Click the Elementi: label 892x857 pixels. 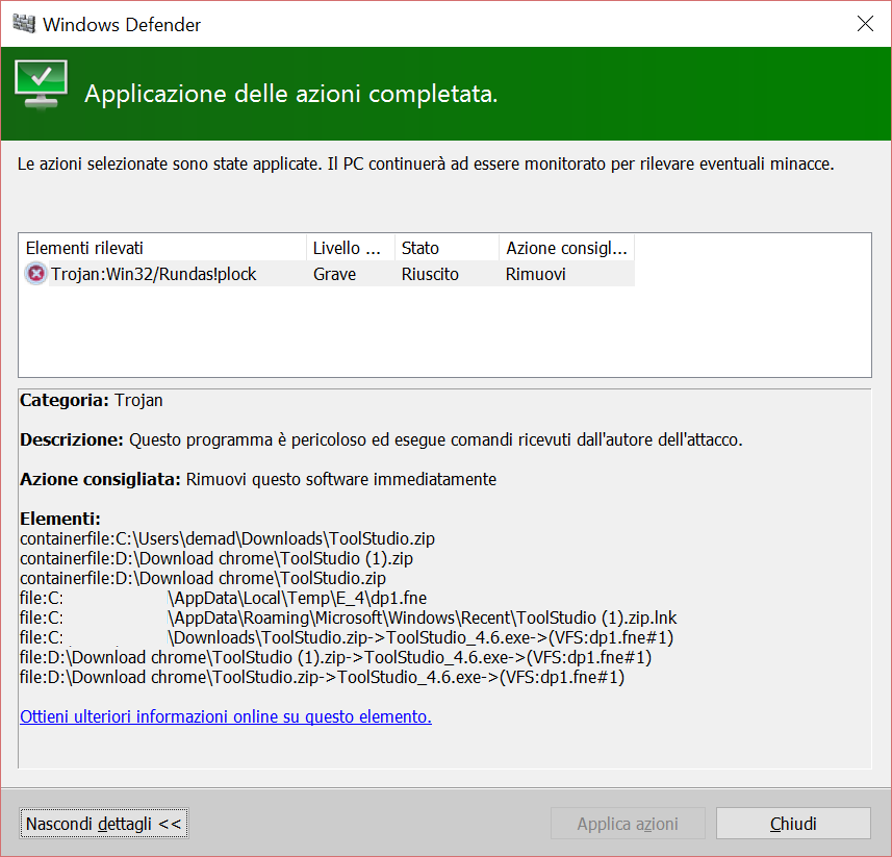[60, 518]
